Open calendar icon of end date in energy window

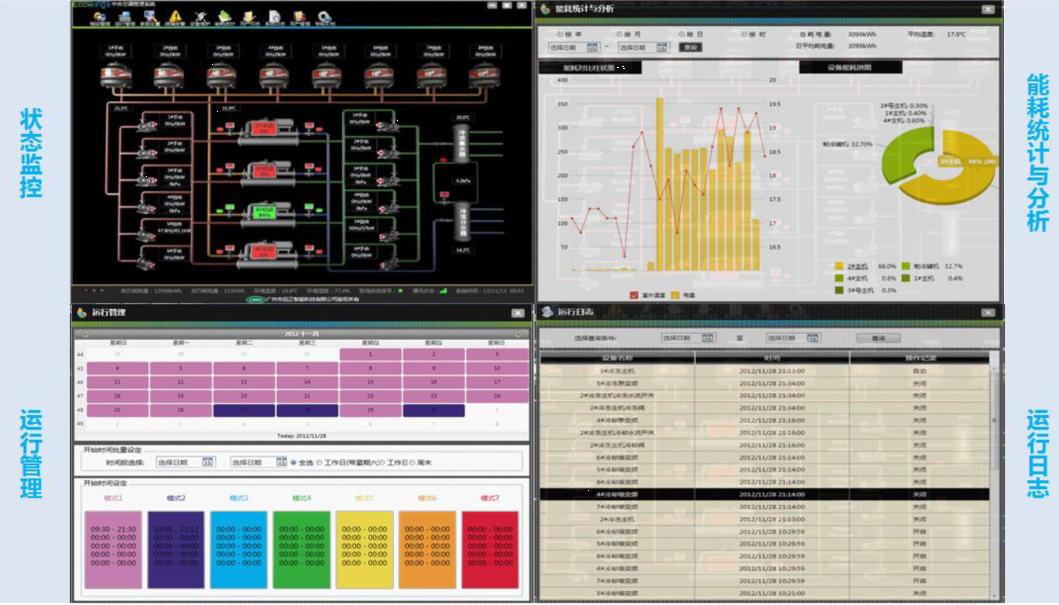tap(662, 47)
